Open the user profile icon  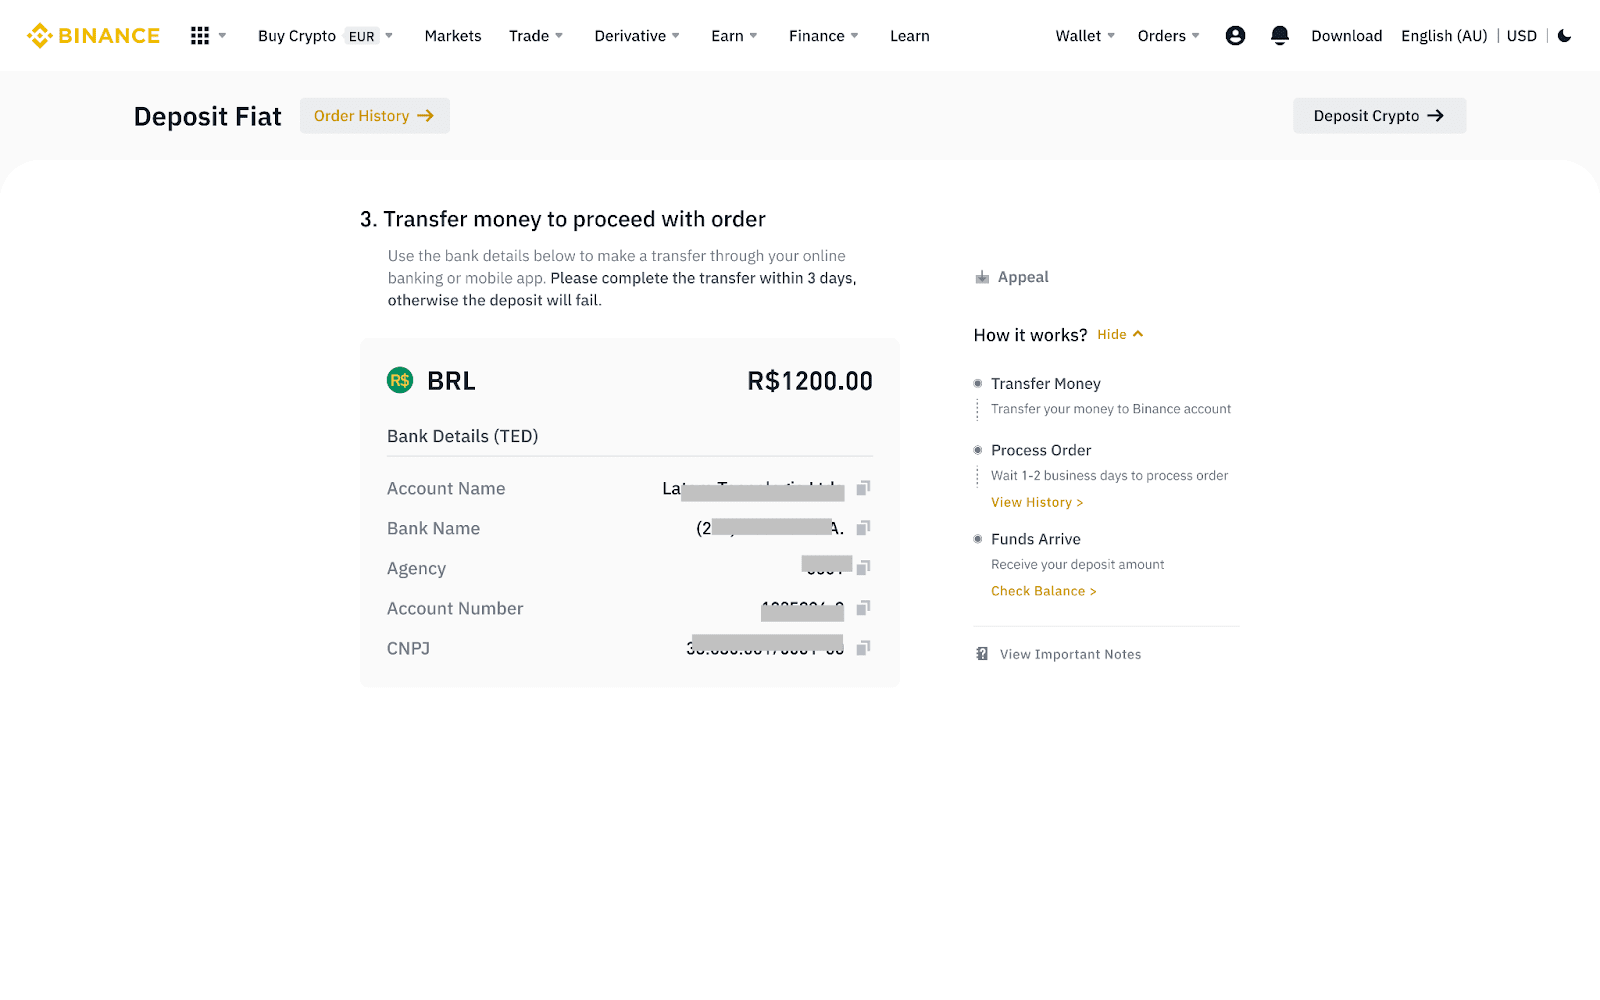click(x=1235, y=36)
